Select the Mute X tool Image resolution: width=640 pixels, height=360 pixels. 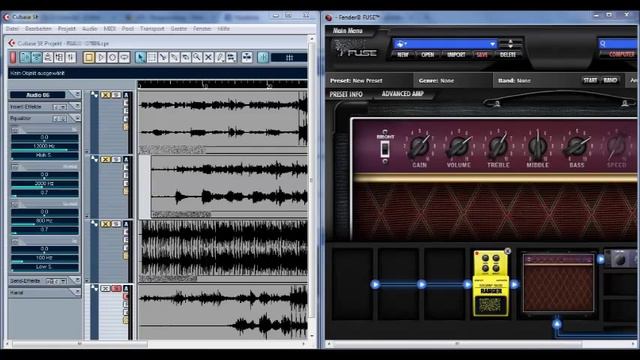208,58
